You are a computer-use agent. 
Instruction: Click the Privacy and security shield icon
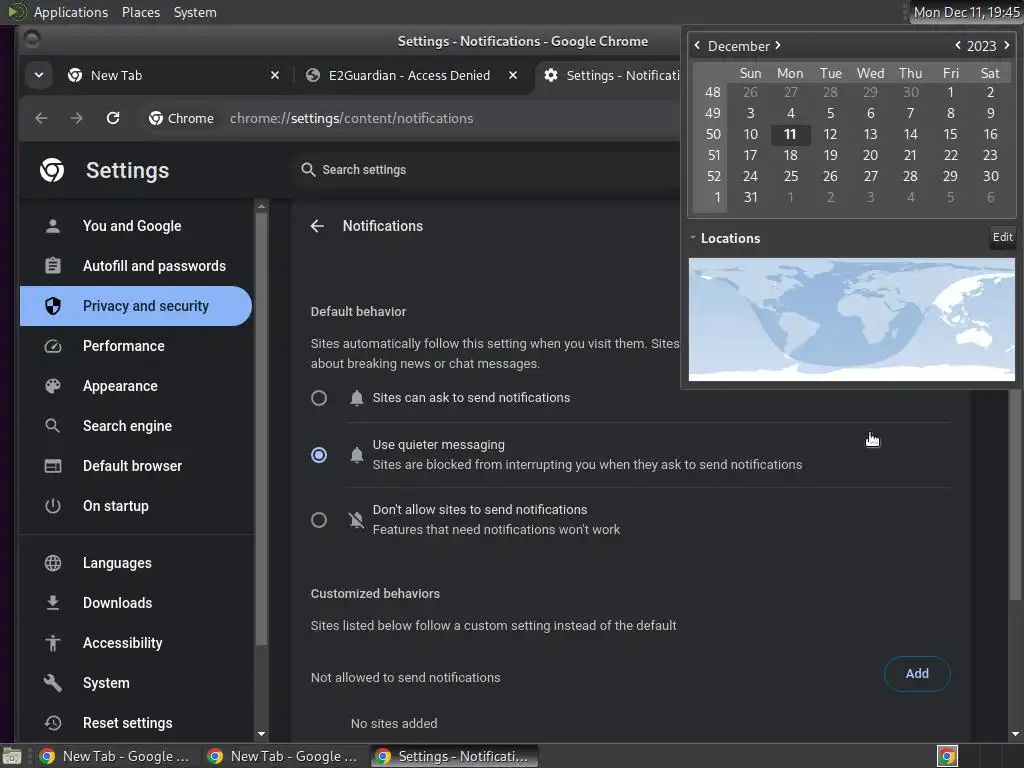tap(53, 306)
